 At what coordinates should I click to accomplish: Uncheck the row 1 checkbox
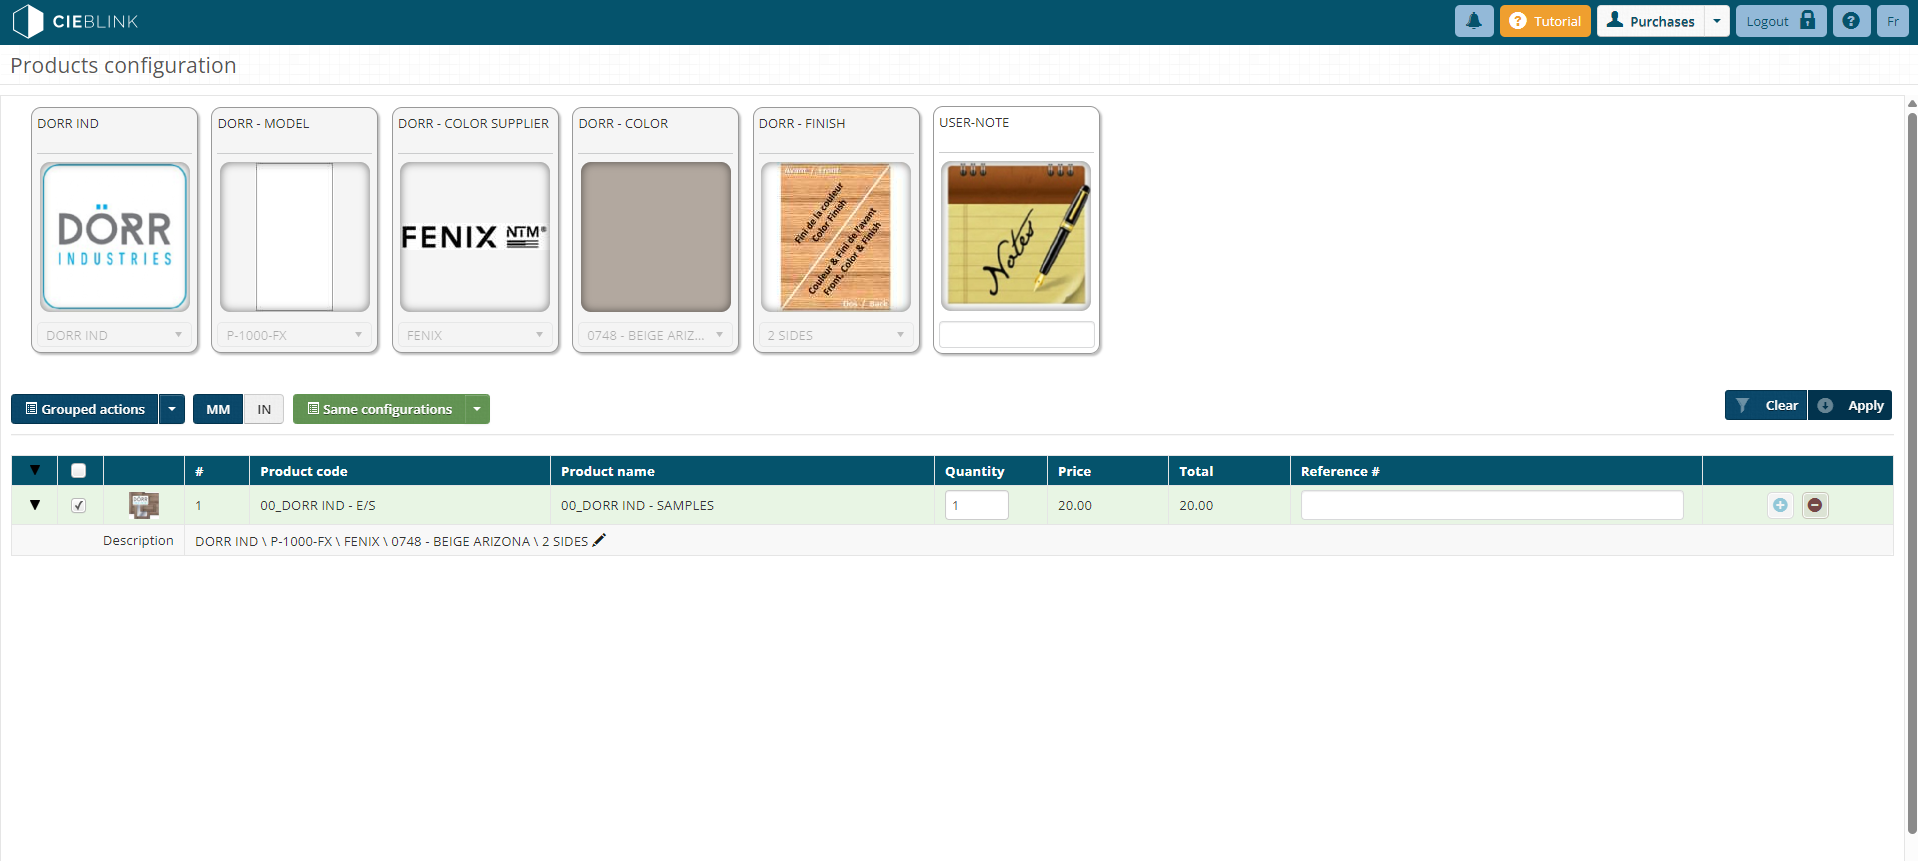point(79,505)
